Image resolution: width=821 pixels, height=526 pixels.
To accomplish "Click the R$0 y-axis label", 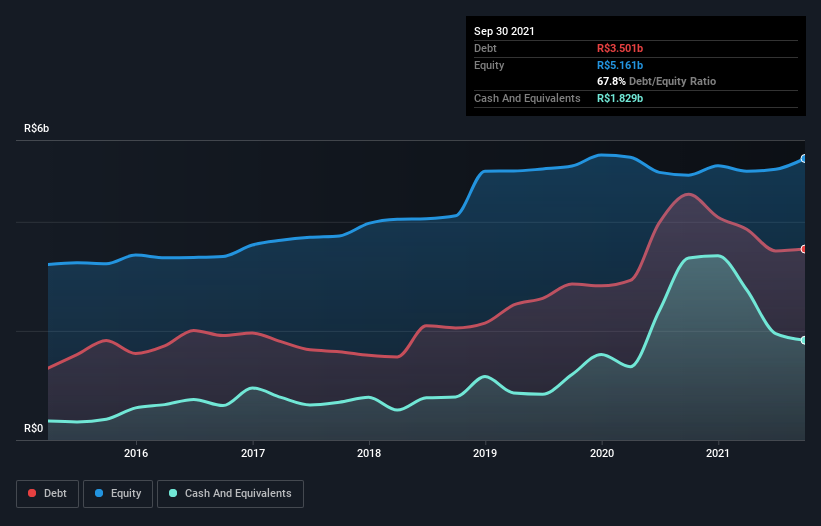I will pyautogui.click(x=34, y=428).
